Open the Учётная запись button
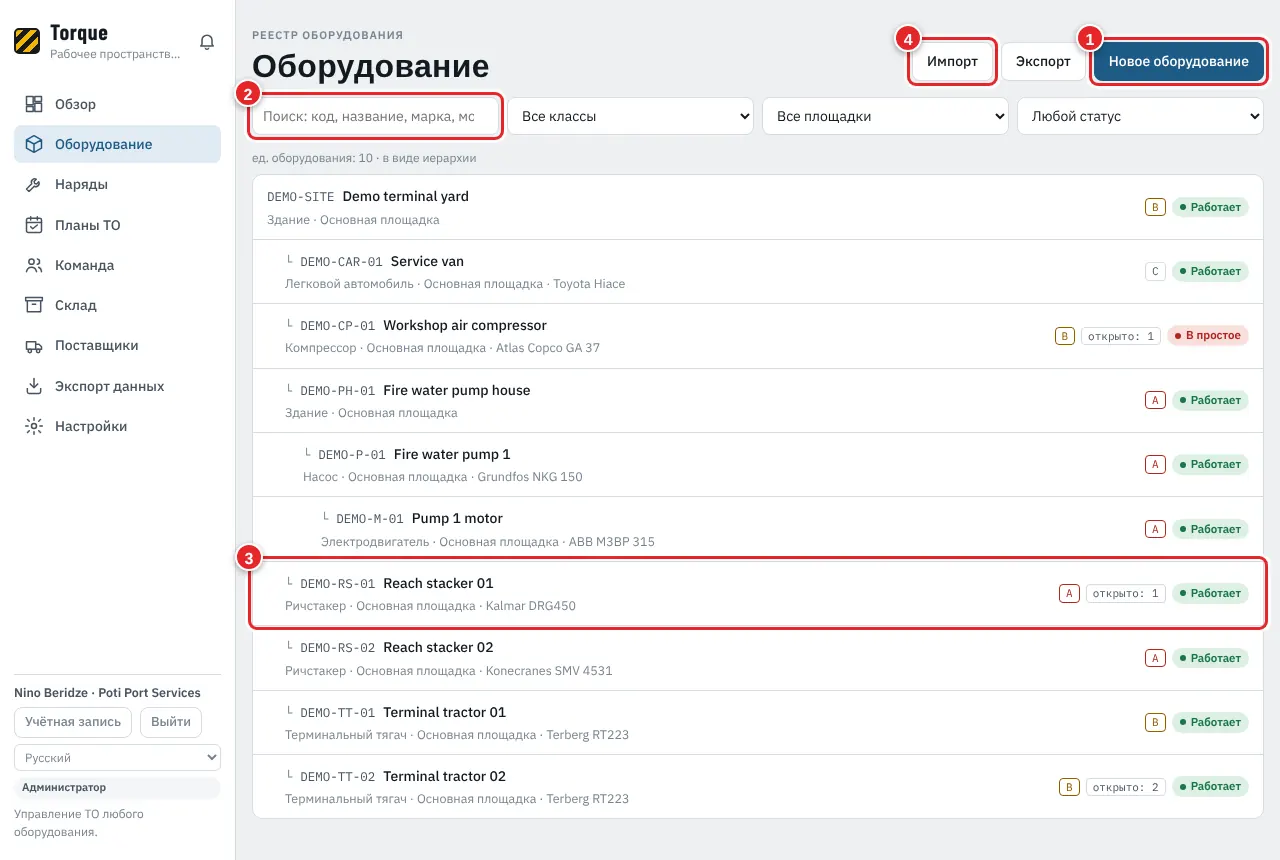This screenshot has height=860, width=1280. (73, 722)
